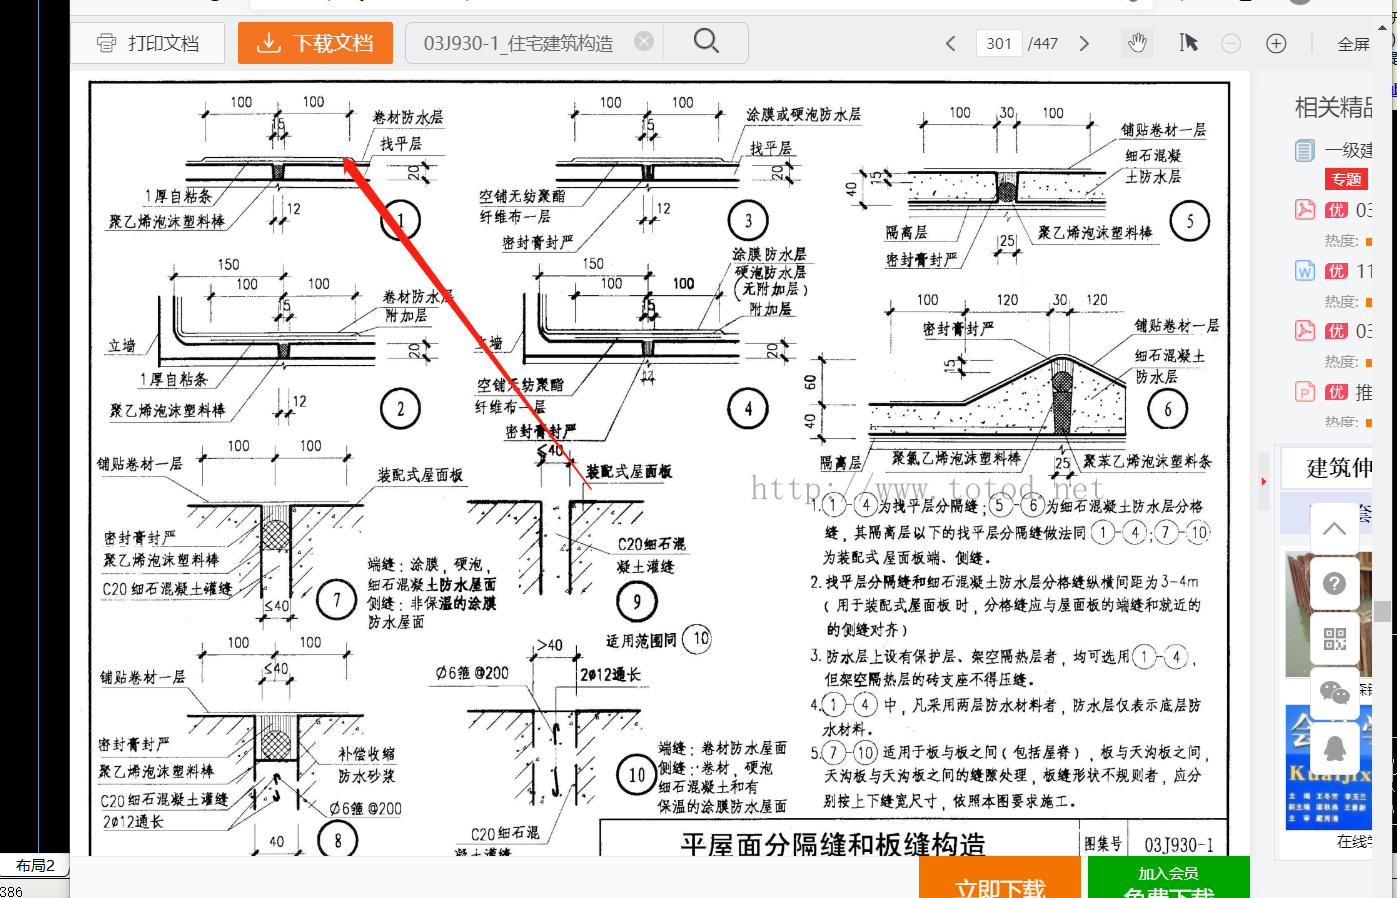Click the Word document icon in related list
The height and width of the screenshot is (898, 1397).
[1305, 270]
